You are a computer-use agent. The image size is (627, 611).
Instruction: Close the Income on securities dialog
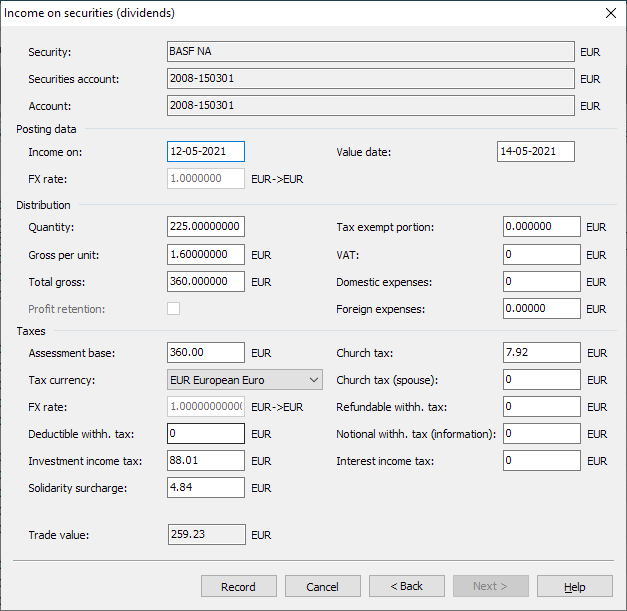[x=610, y=13]
